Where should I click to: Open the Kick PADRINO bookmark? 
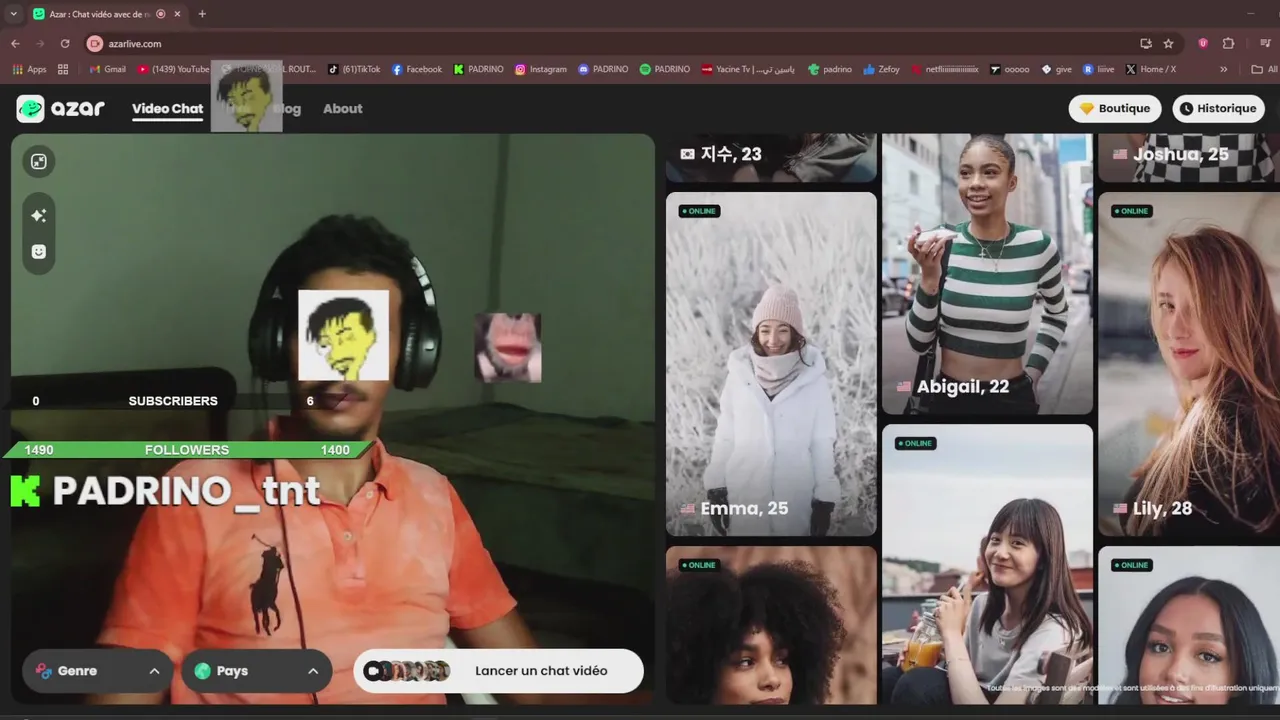[x=479, y=69]
